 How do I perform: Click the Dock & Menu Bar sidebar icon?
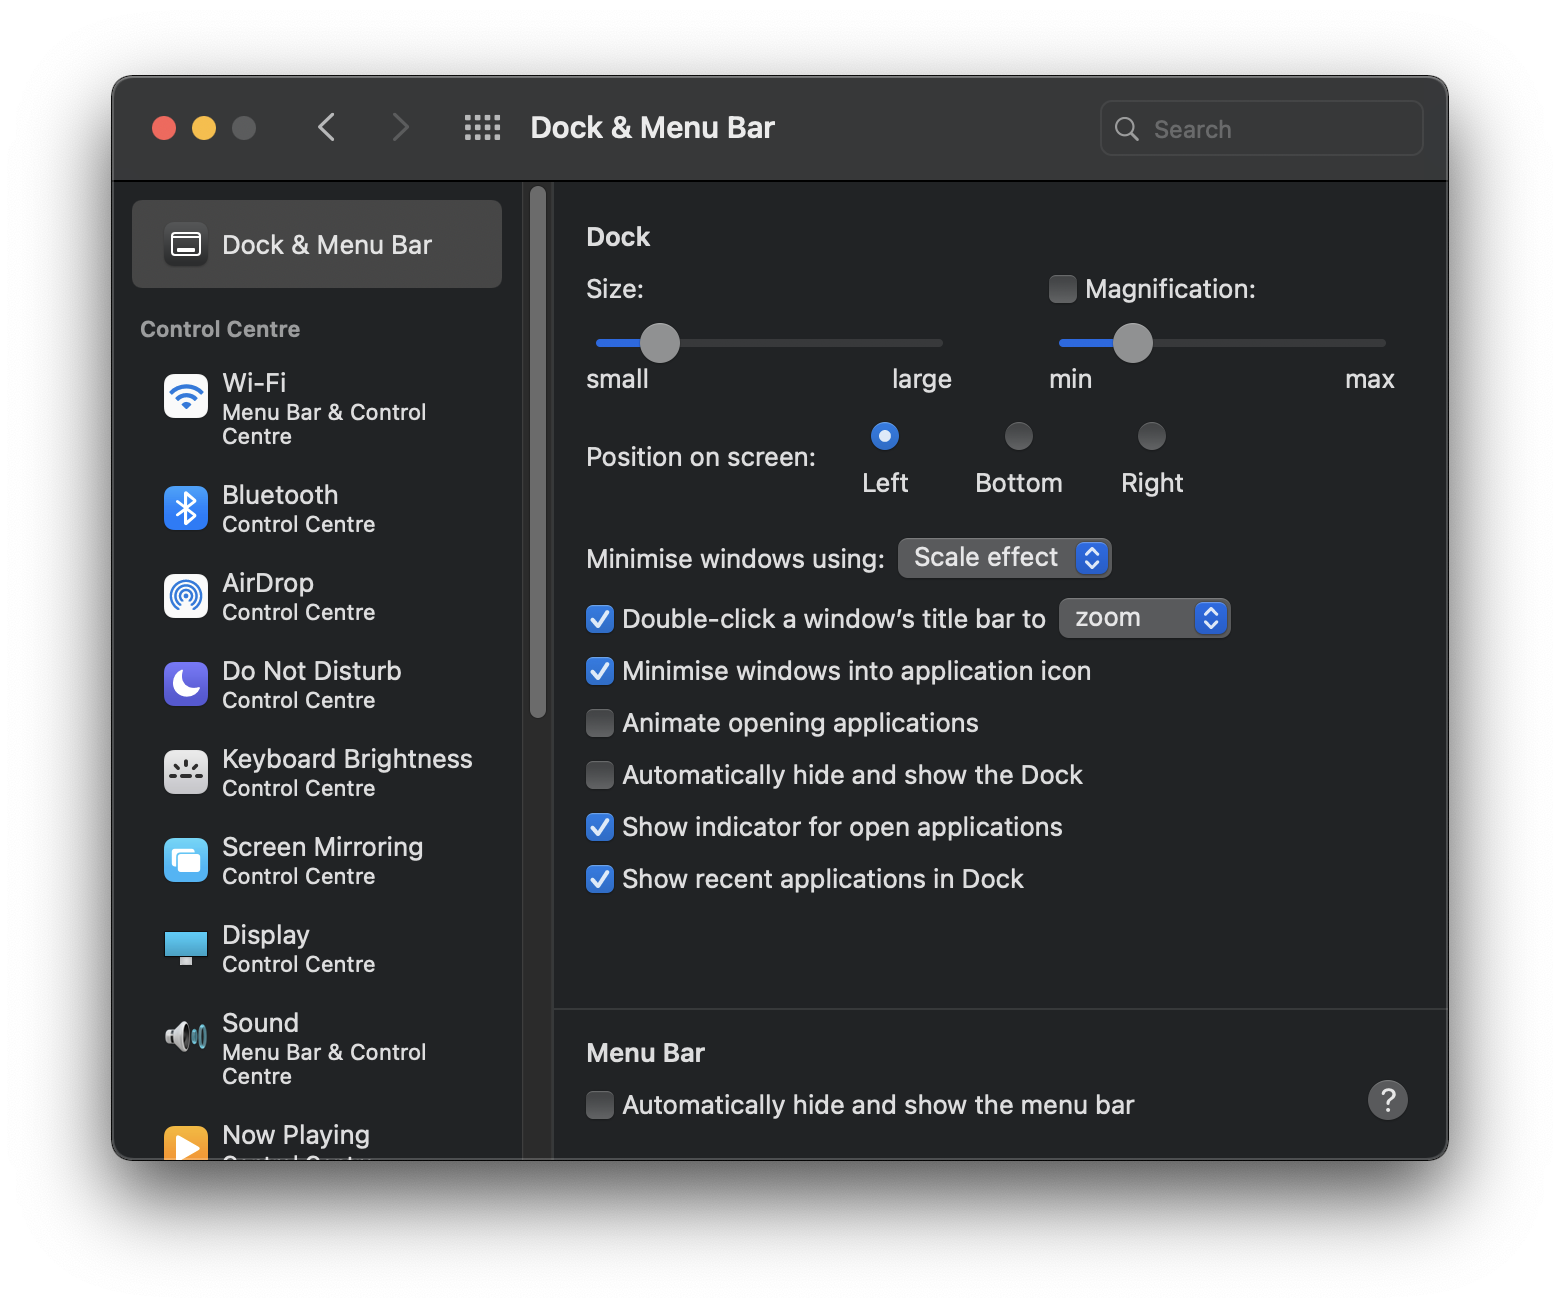point(186,244)
